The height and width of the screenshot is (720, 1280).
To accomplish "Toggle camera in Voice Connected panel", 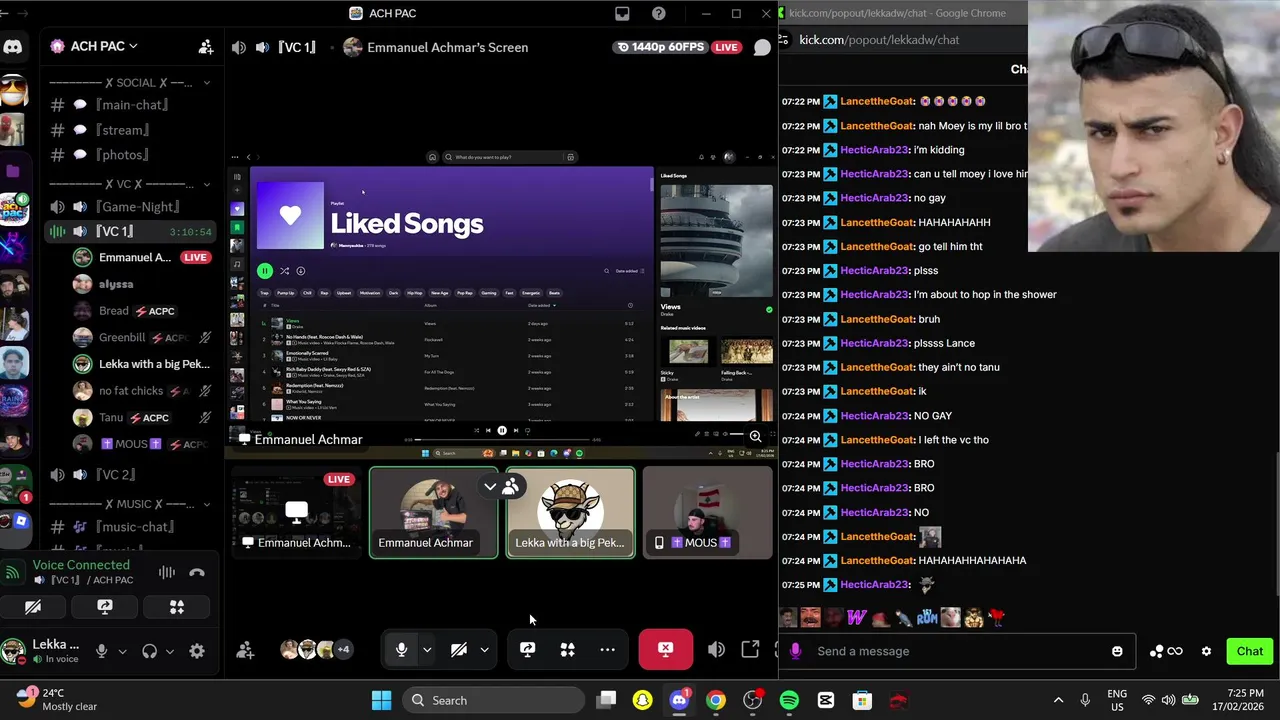I will pyautogui.click(x=33, y=606).
